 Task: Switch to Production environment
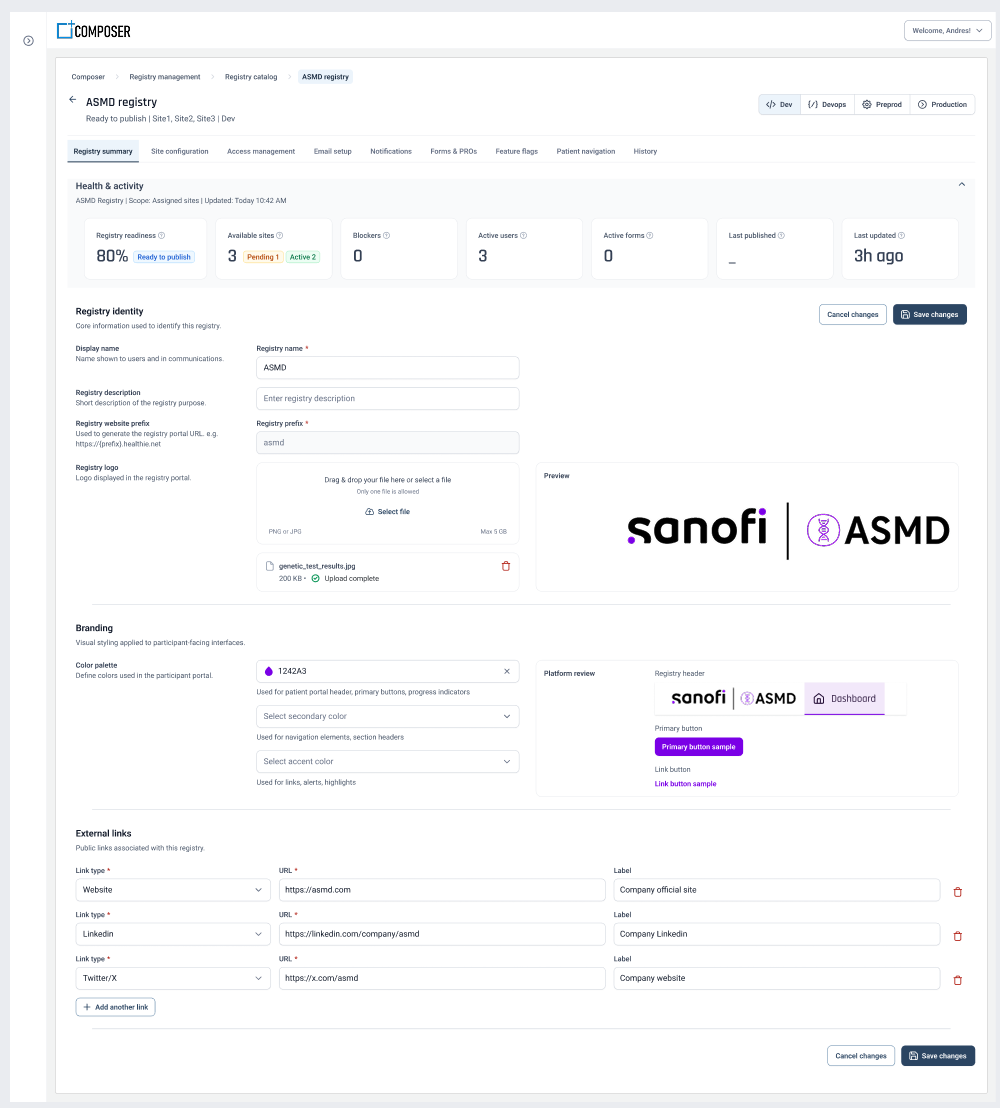942,105
